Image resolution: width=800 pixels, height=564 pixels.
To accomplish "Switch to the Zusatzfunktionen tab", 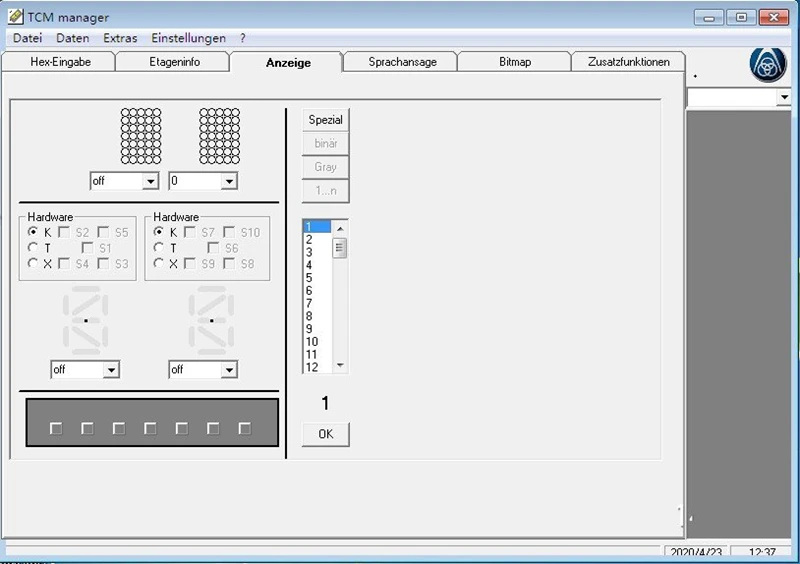I will click(x=629, y=62).
